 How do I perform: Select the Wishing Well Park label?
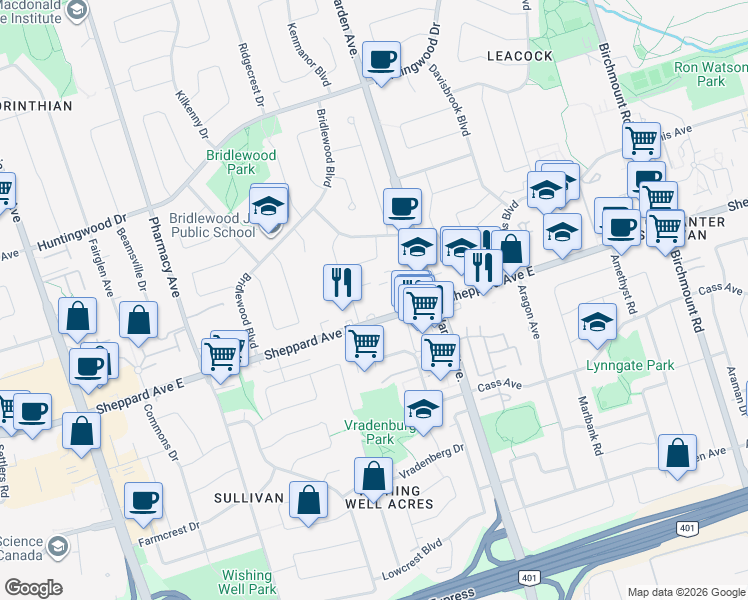(x=247, y=582)
